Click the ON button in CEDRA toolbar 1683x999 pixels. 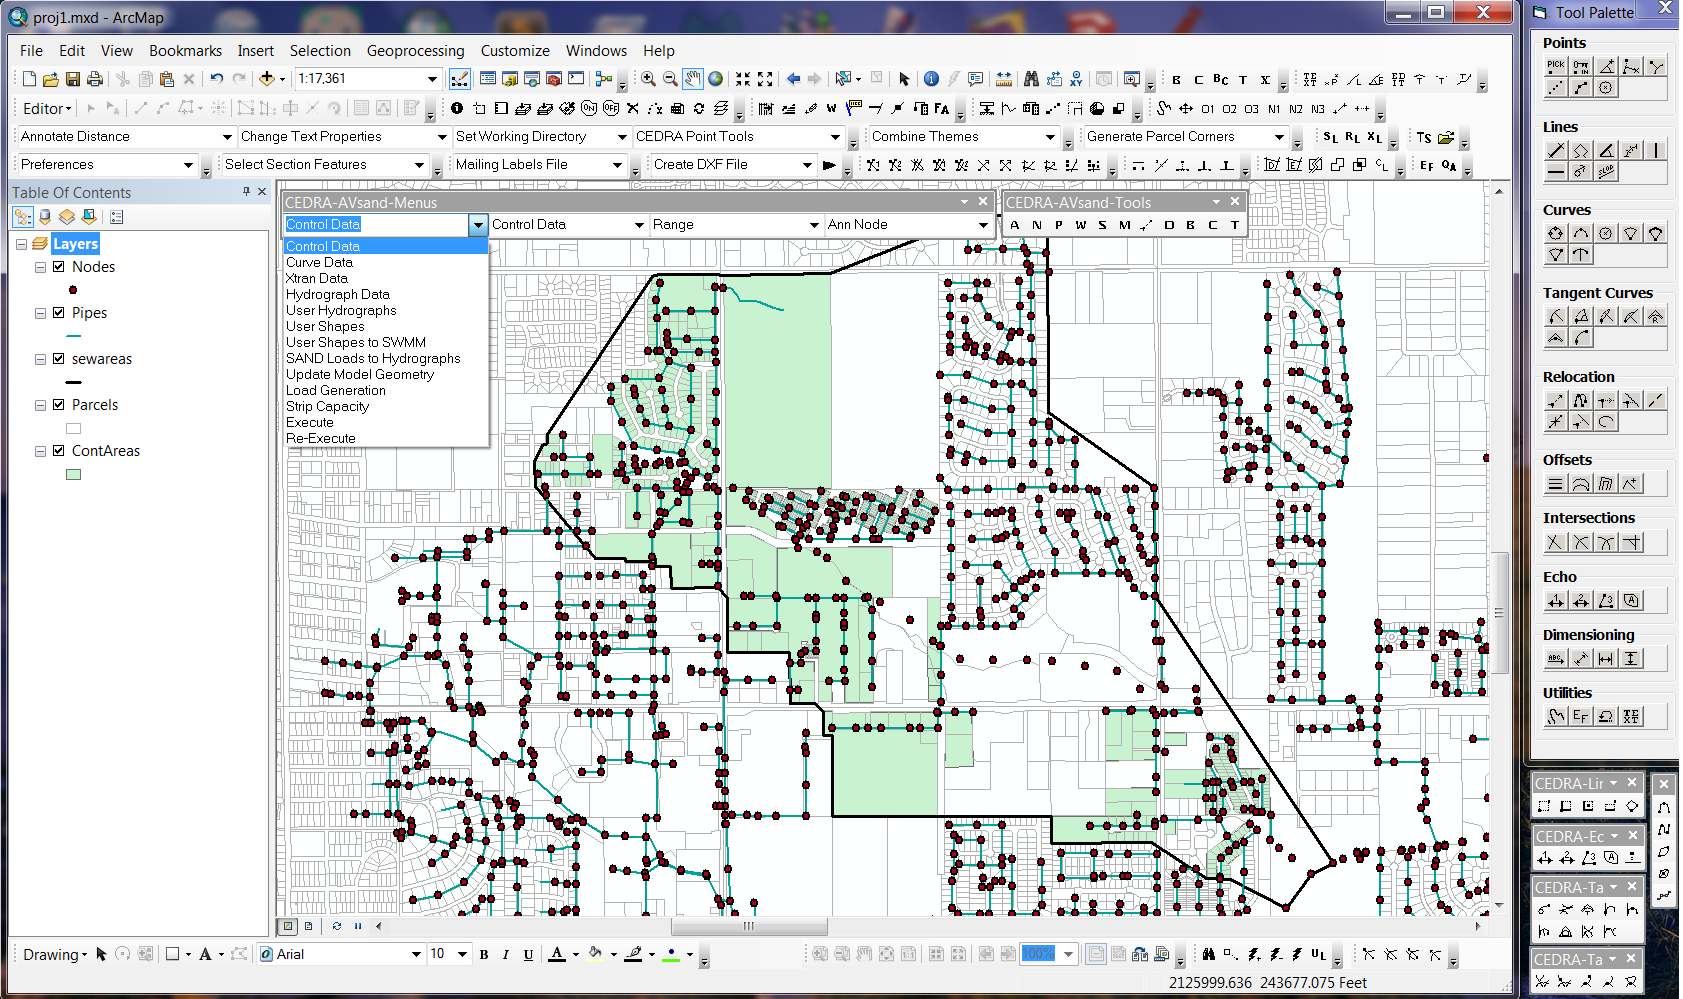pyautogui.click(x=589, y=108)
